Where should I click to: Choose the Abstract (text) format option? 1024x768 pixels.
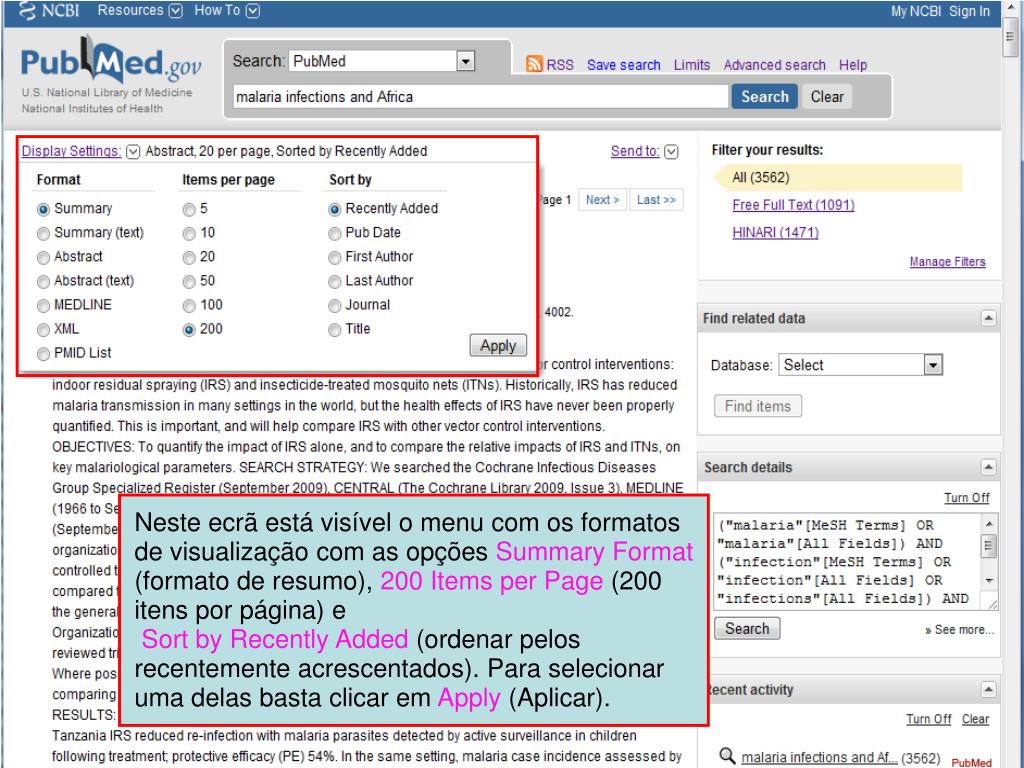43,282
